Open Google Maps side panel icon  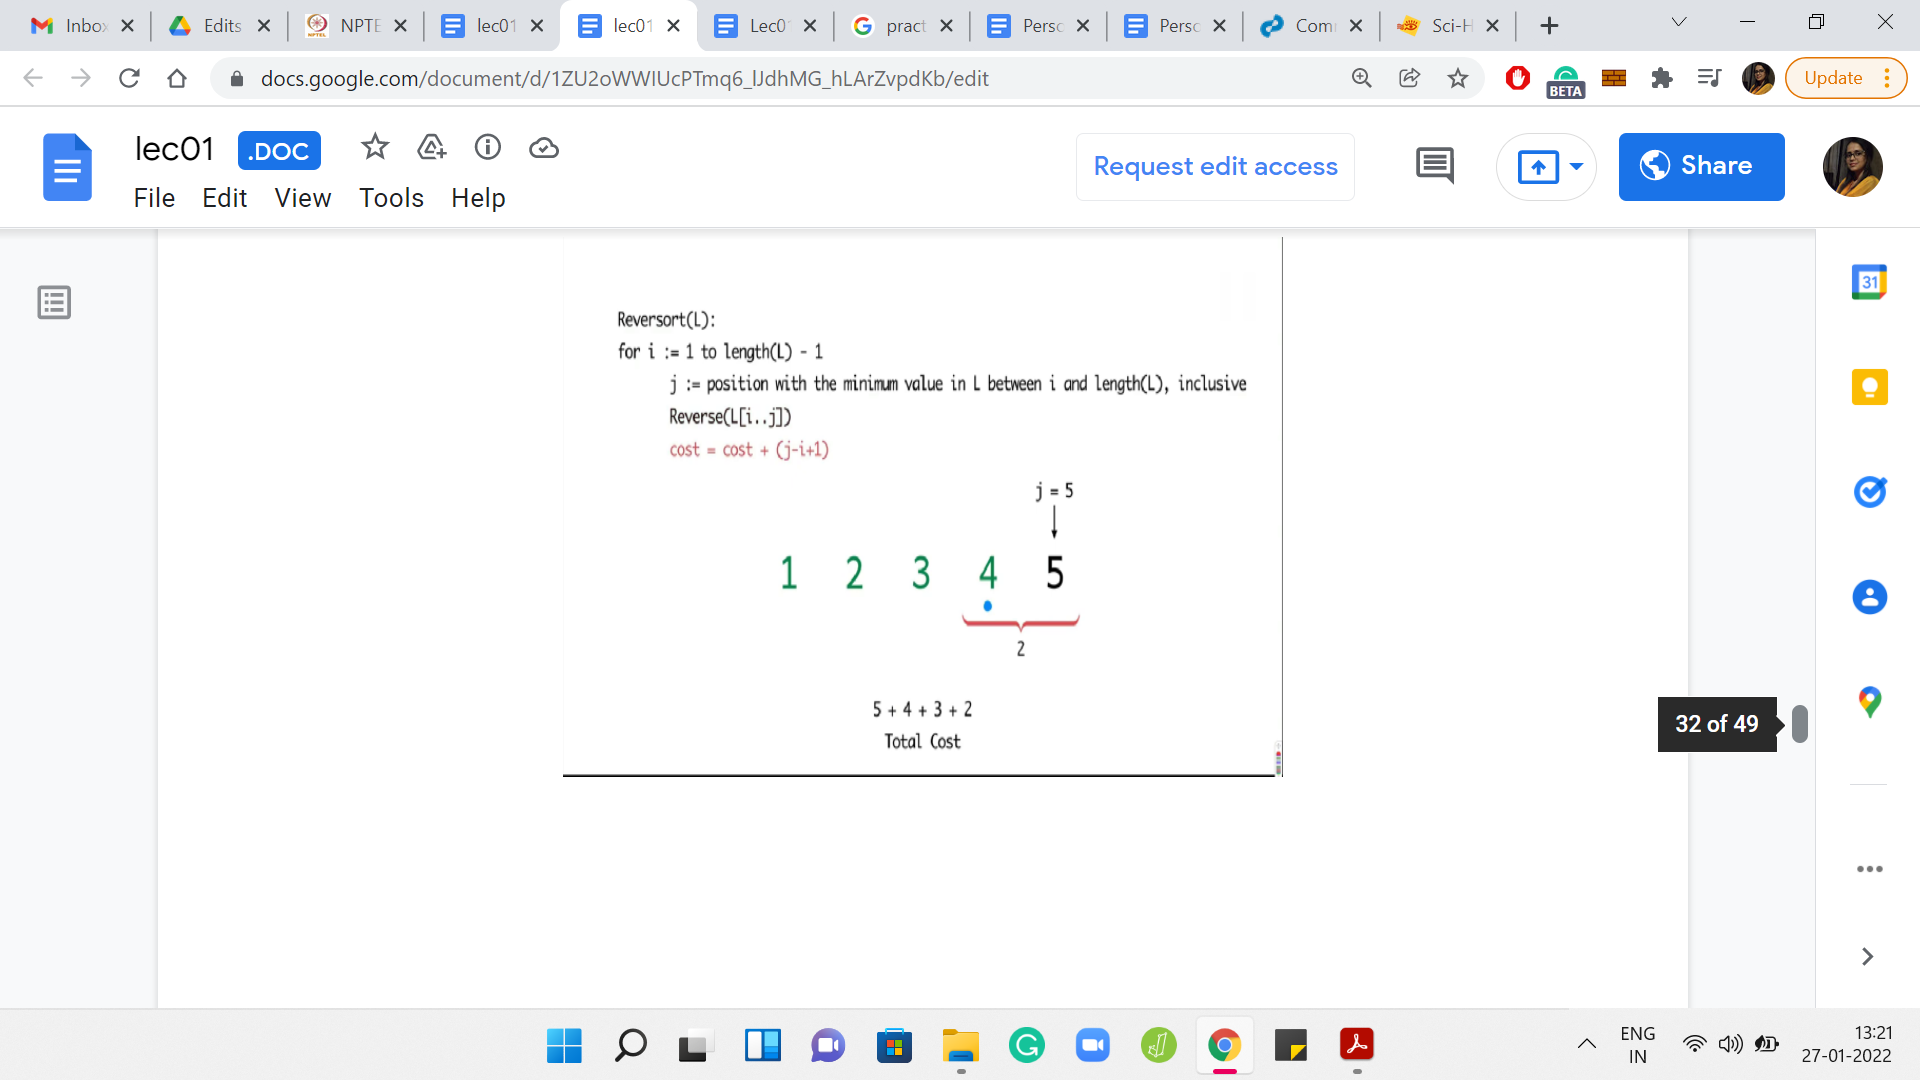(x=1869, y=702)
